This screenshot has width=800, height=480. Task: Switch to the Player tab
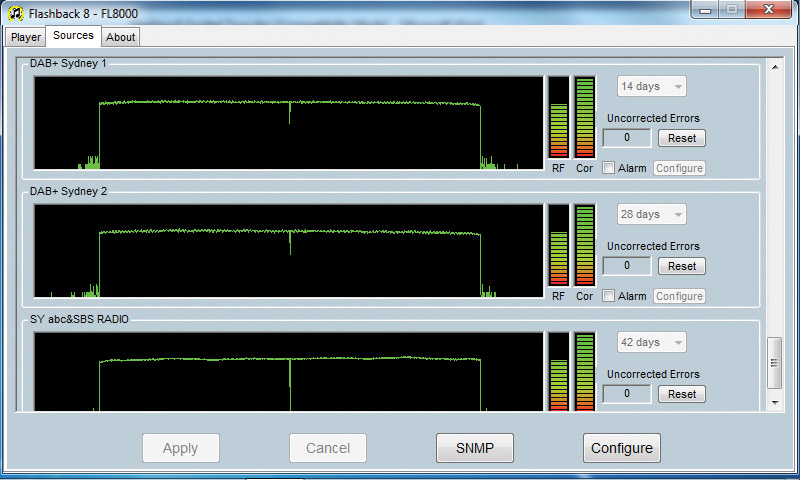click(x=26, y=37)
